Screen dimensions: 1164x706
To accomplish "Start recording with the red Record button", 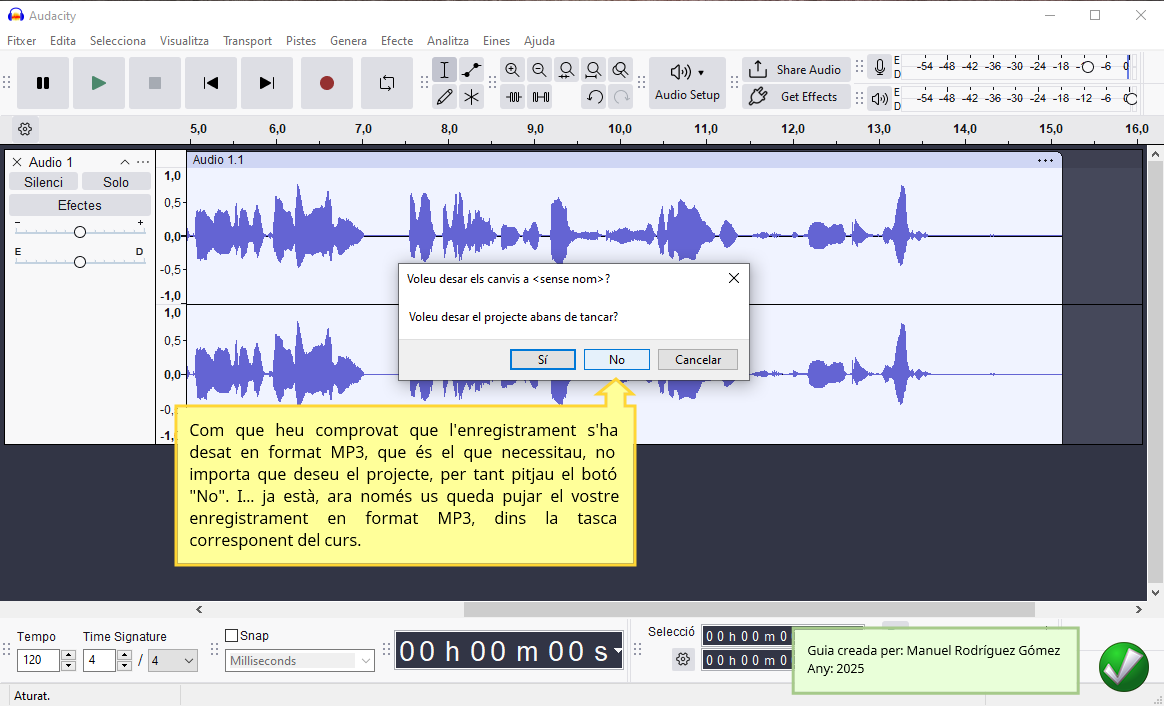I will (x=327, y=83).
